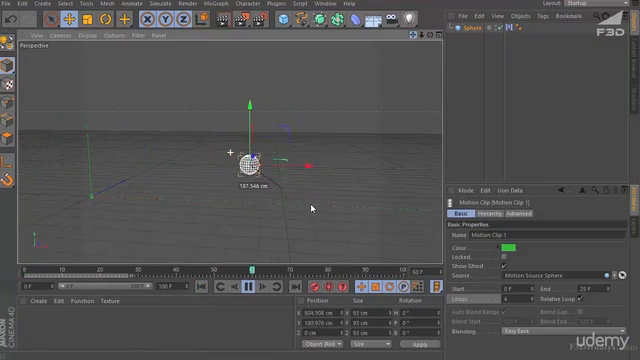The image size is (640, 360).
Task: Toggle Z axis lock
Action: 183,19
